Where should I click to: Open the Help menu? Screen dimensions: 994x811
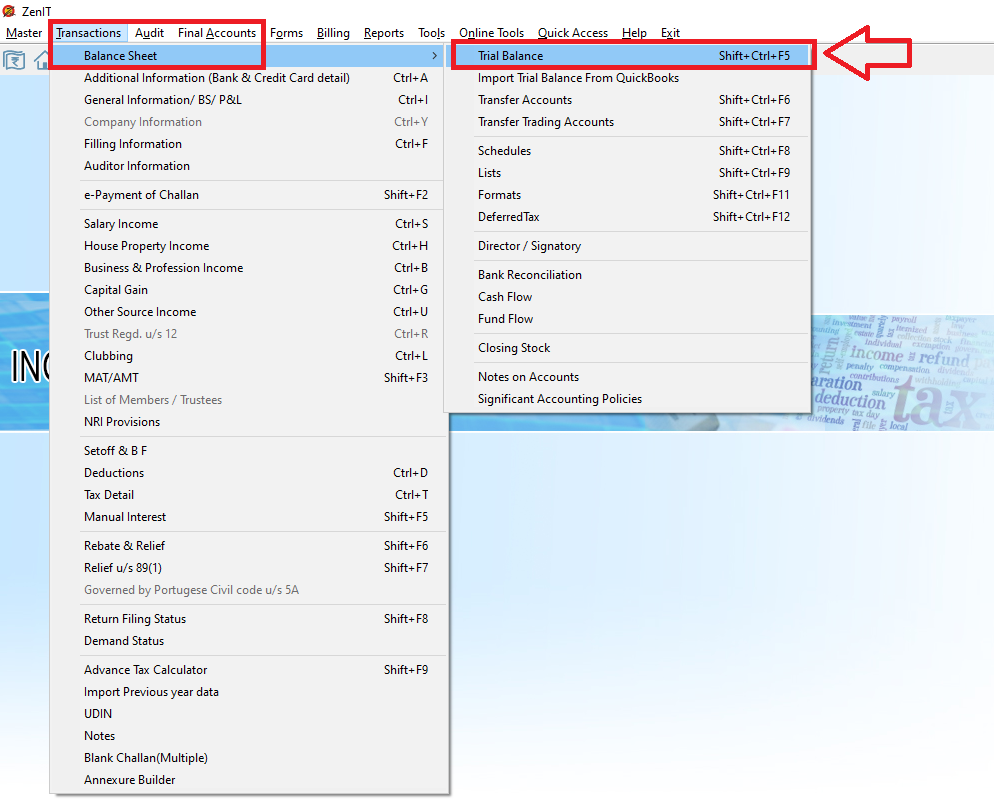tap(634, 33)
